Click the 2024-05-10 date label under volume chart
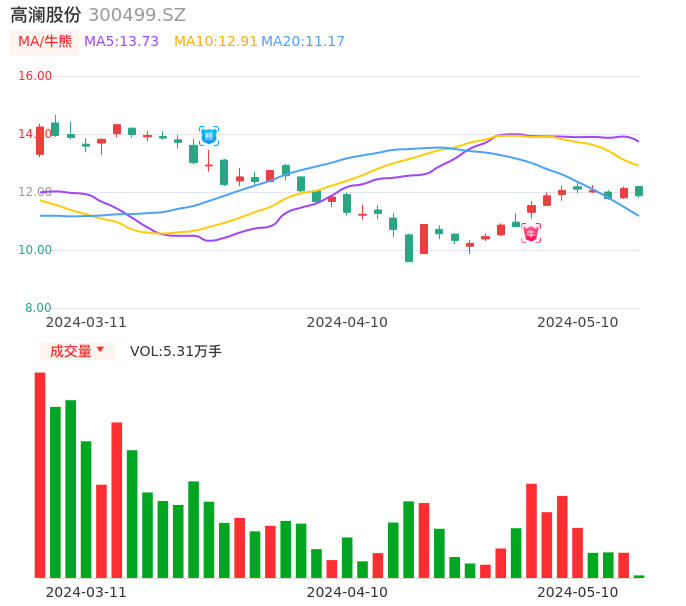The height and width of the screenshot is (606, 686). 578,592
